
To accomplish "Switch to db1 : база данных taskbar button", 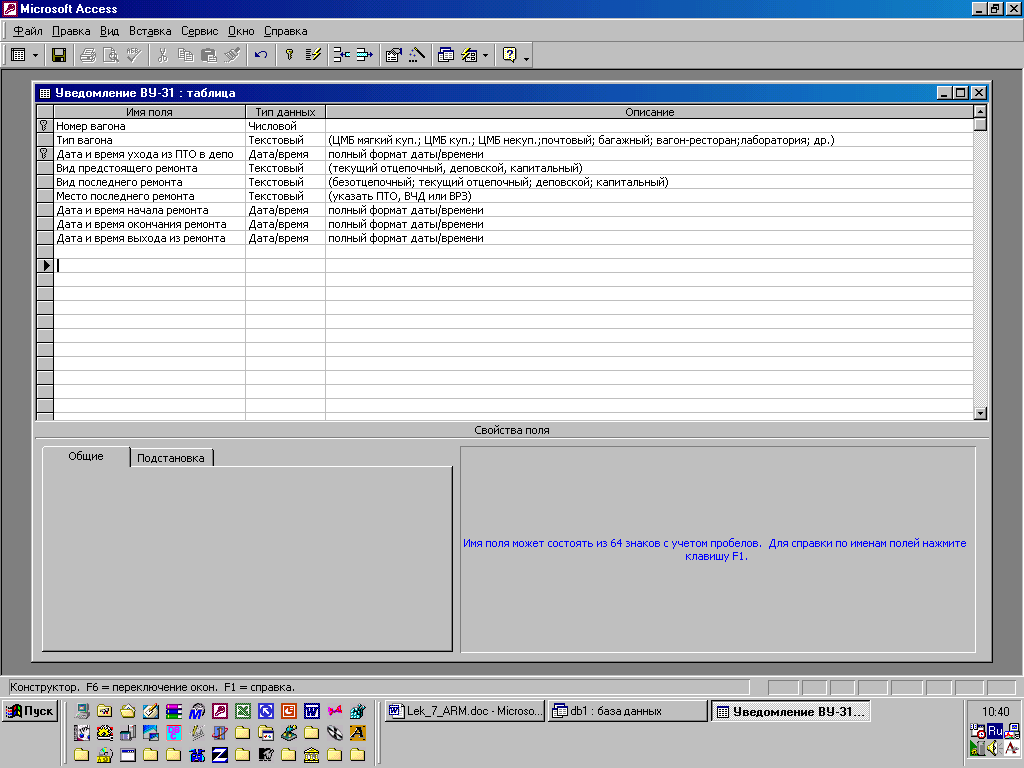I will coord(628,711).
